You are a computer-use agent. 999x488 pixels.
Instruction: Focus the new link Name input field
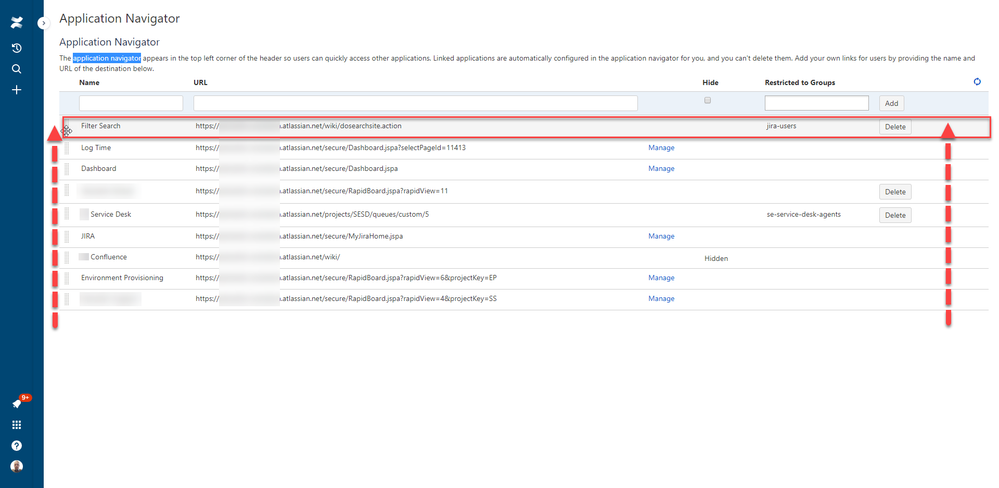pos(131,103)
